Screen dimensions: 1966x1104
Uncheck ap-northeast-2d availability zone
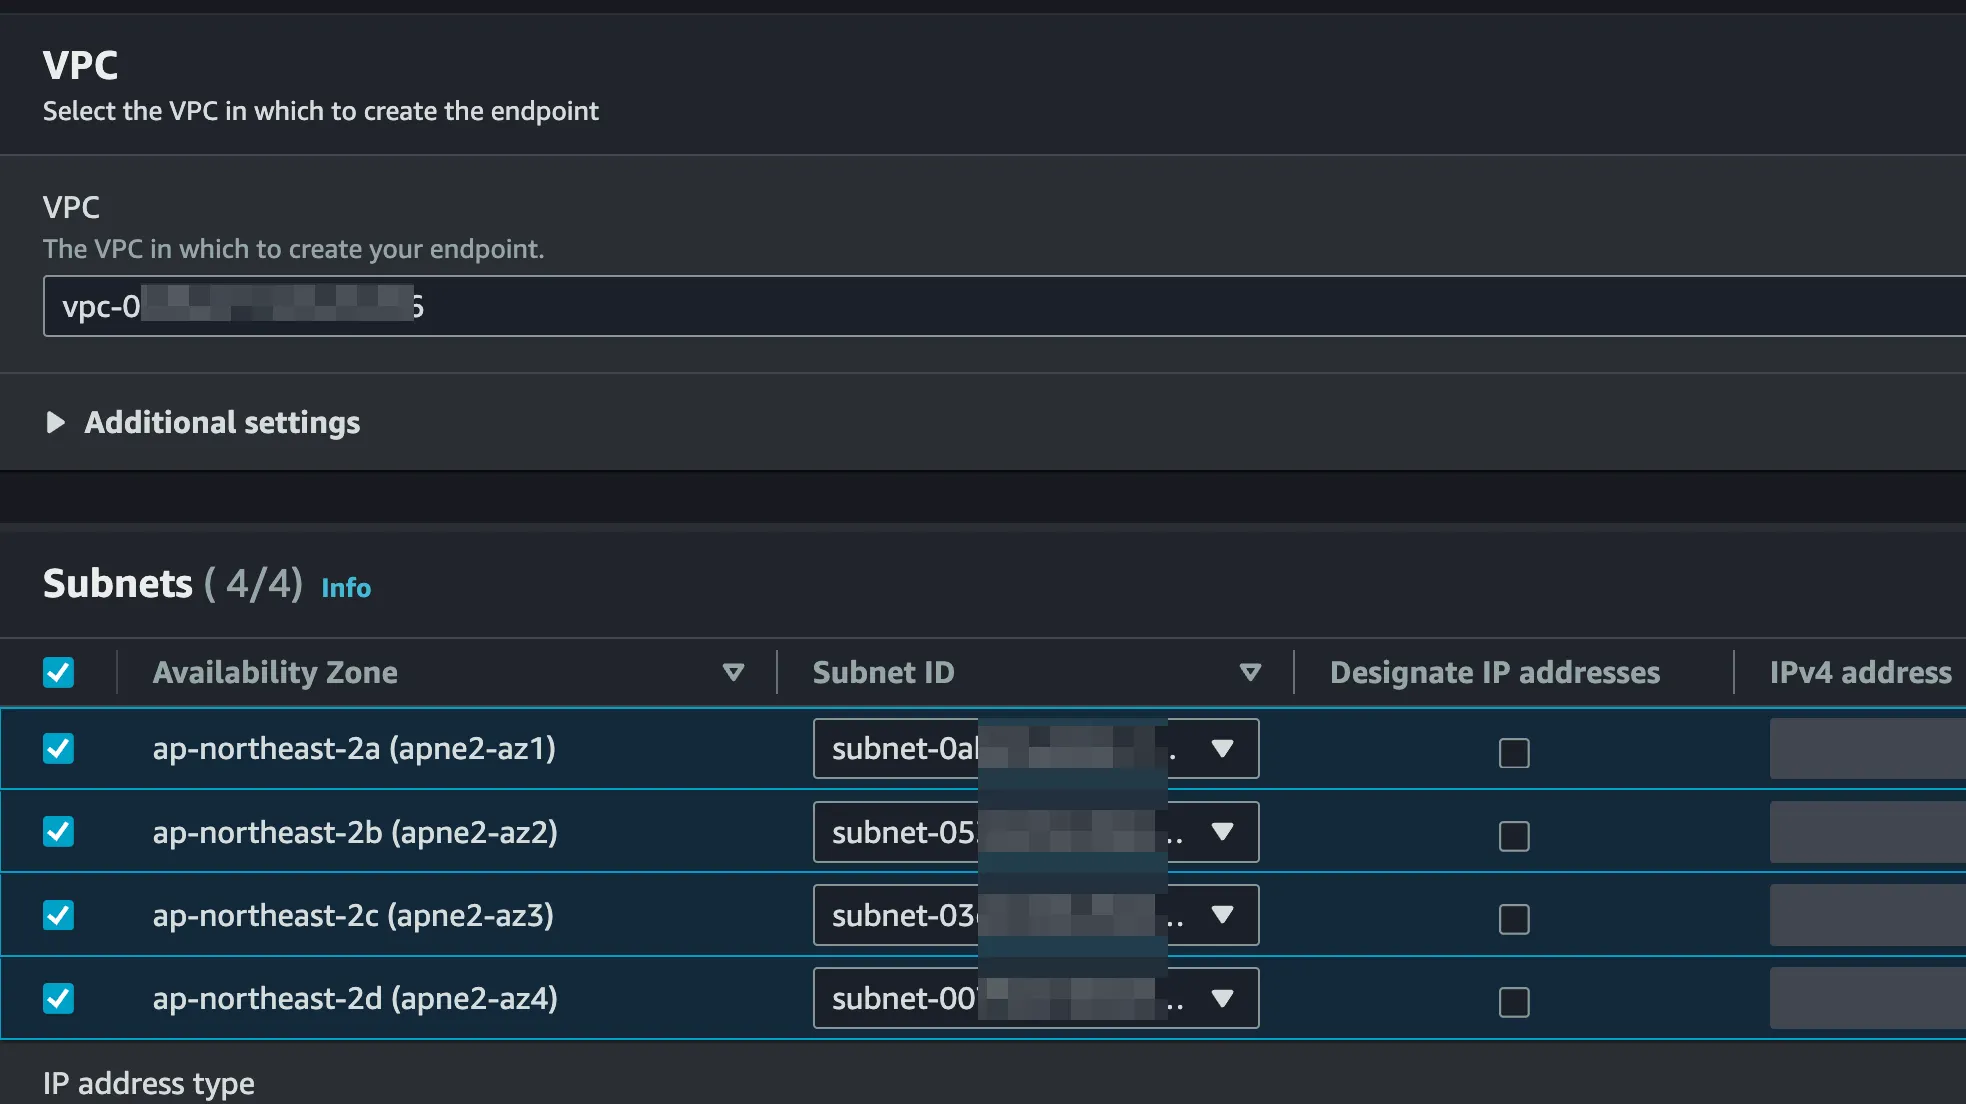(59, 998)
